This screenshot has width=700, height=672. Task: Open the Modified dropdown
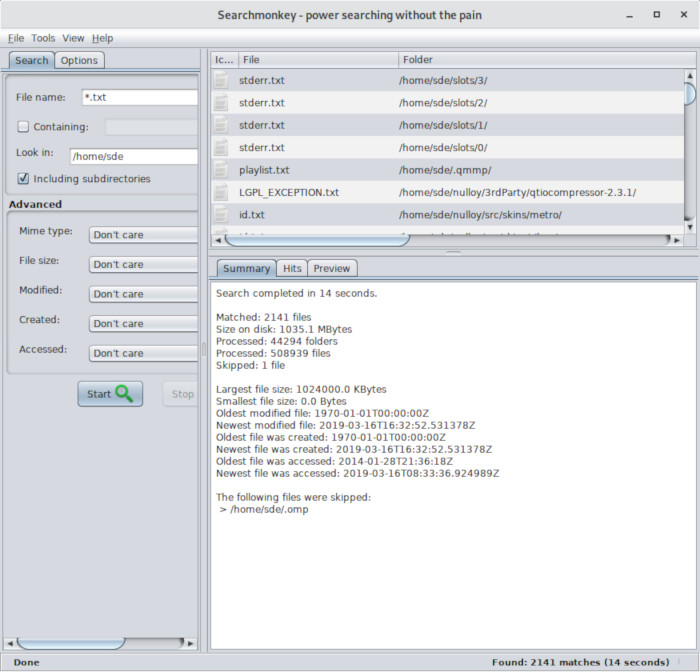143,294
